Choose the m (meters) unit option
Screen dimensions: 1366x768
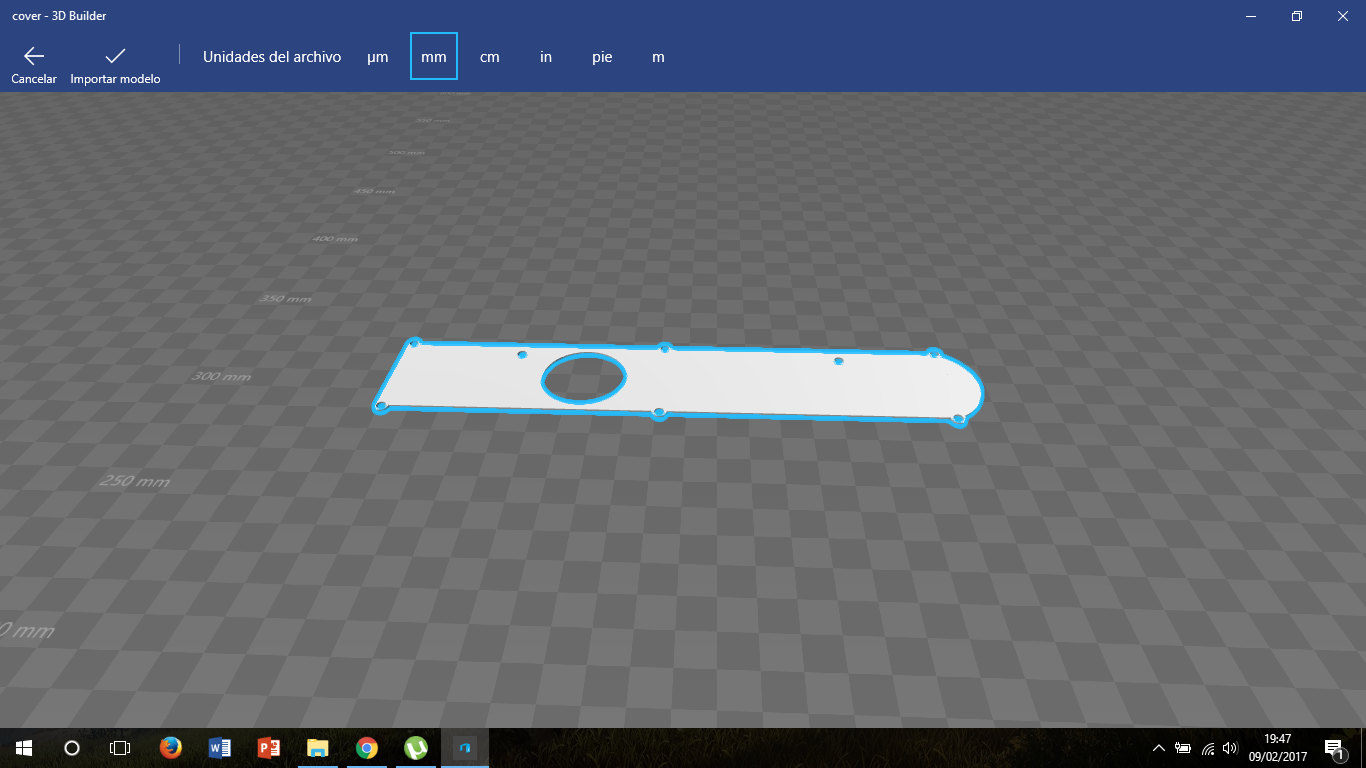tap(658, 57)
